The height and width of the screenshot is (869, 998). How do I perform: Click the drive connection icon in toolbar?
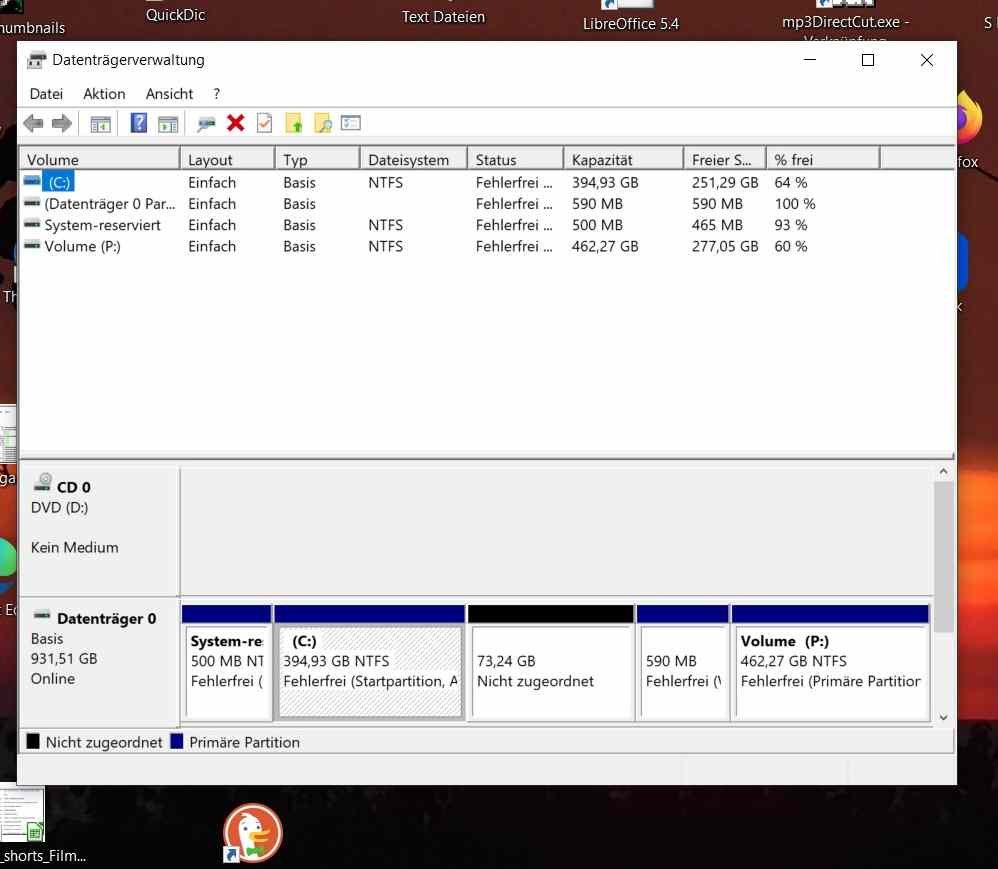[x=206, y=123]
